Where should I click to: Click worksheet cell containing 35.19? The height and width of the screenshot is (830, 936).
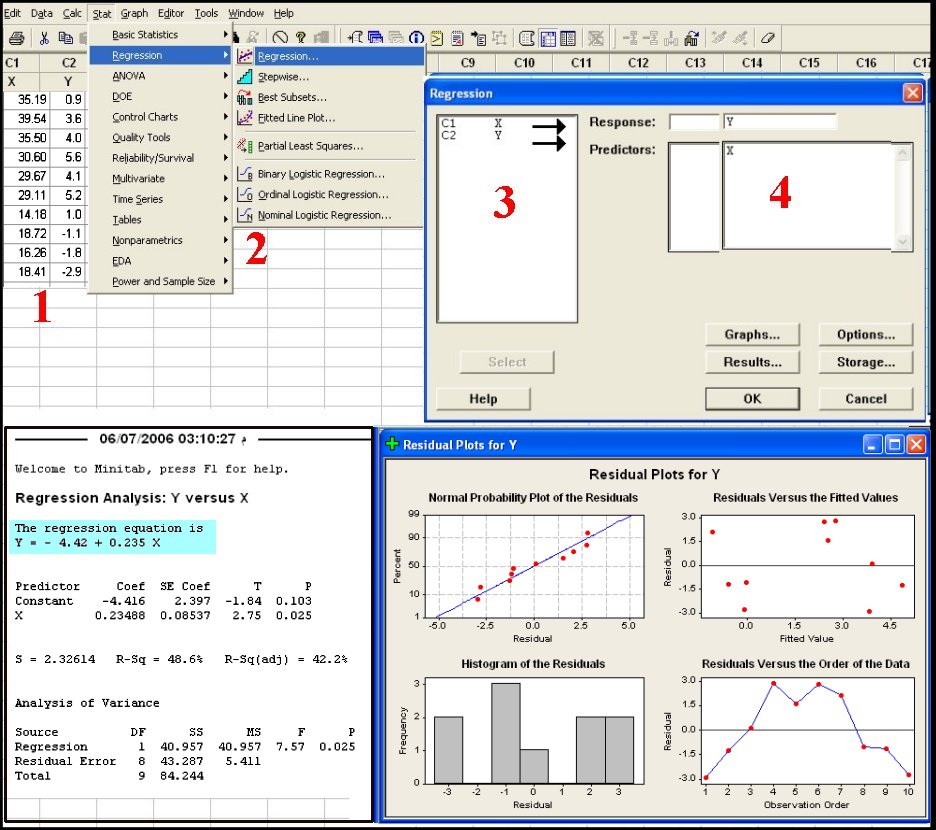tap(27, 100)
